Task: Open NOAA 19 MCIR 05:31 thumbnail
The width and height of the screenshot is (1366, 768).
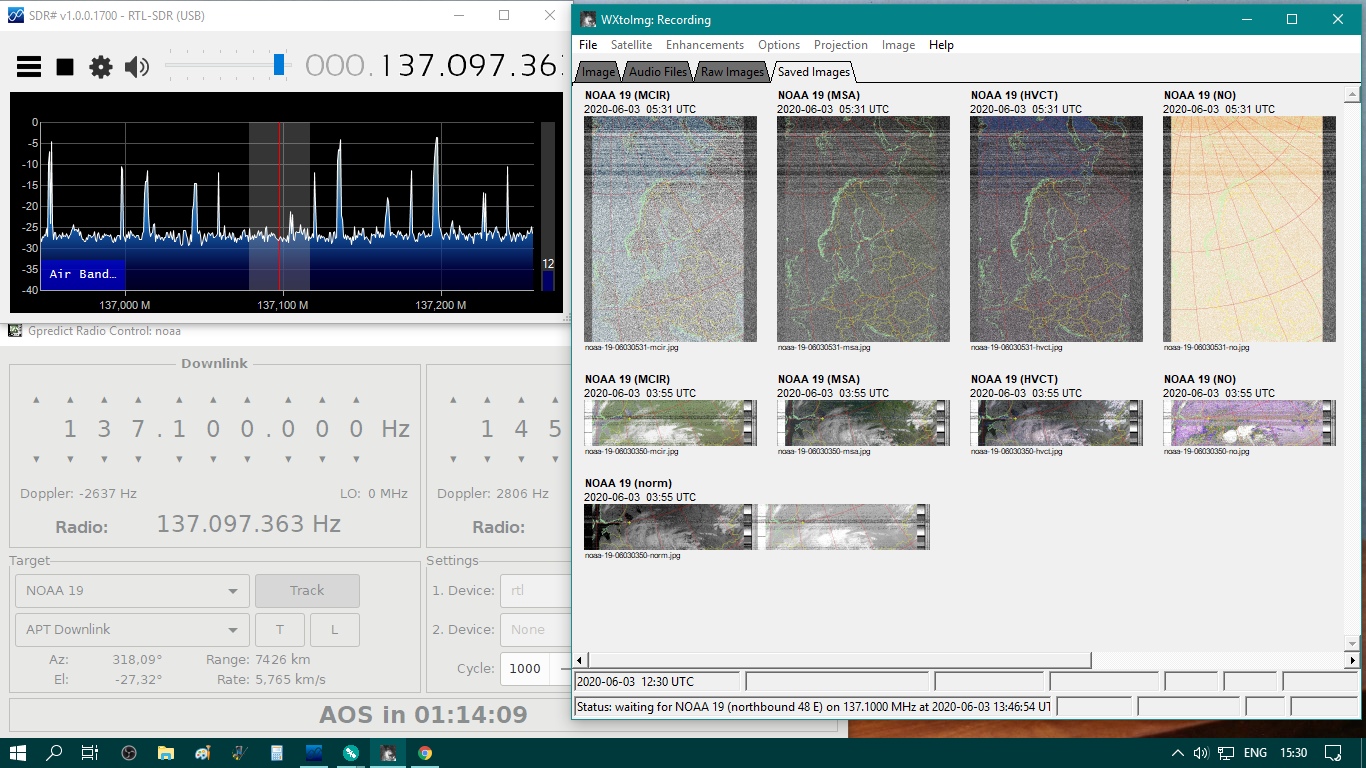Action: pos(670,229)
